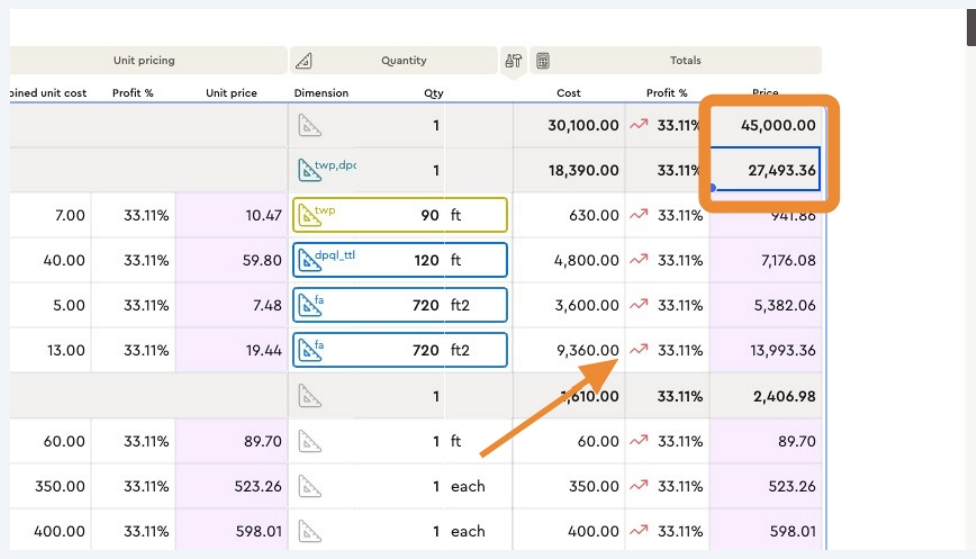Open the ft unit in the 90 qty row
This screenshot has height=559, width=976.
(x=456, y=215)
